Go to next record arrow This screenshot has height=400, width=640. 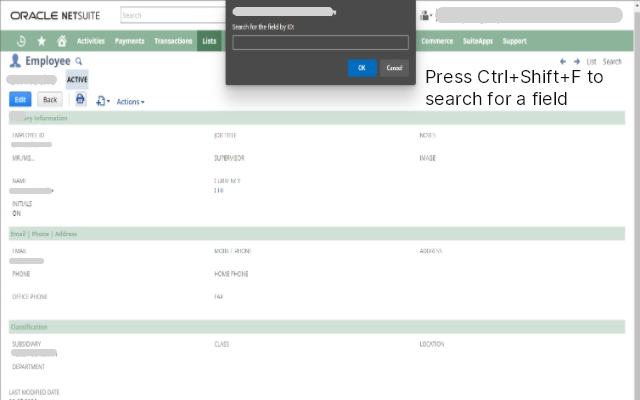coord(577,62)
